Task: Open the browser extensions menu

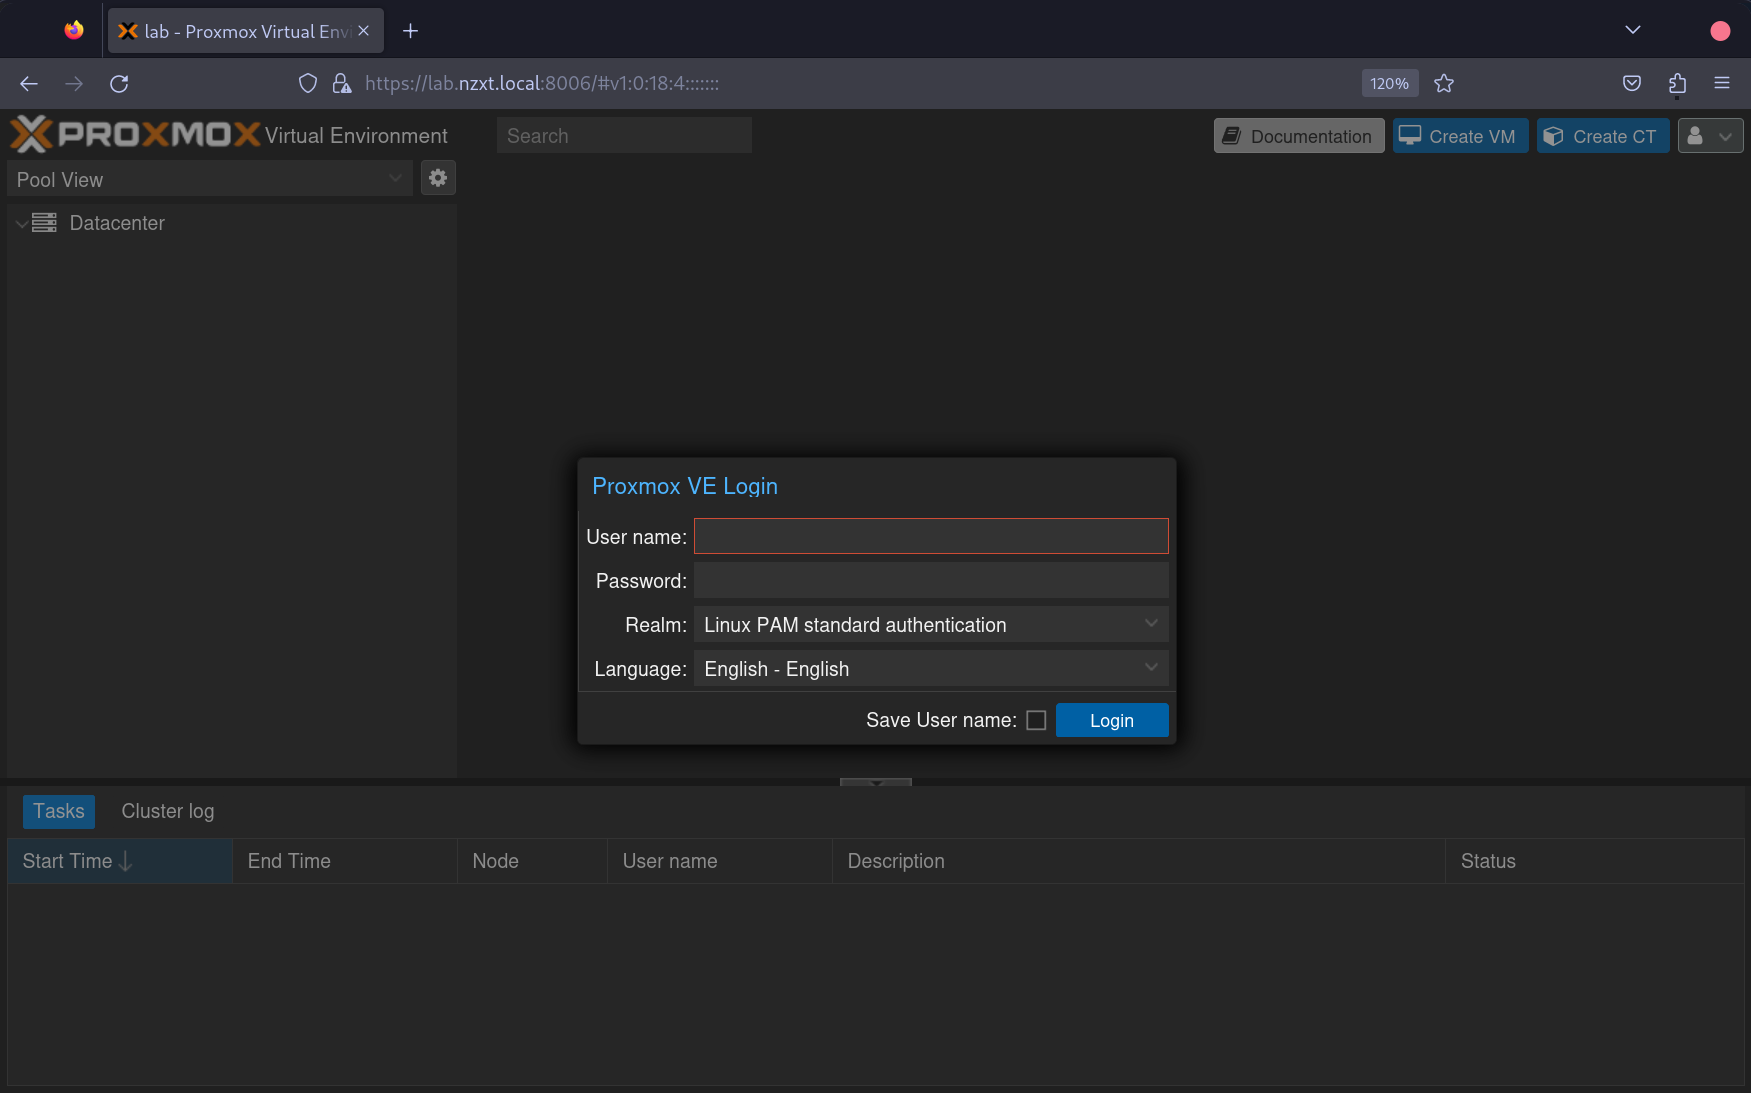Action: click(1677, 84)
